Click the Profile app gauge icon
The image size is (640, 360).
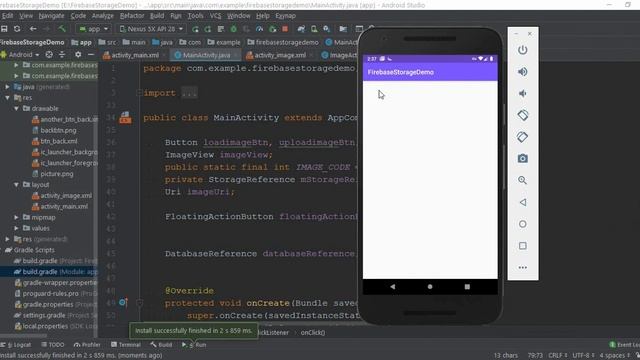[x=259, y=29]
